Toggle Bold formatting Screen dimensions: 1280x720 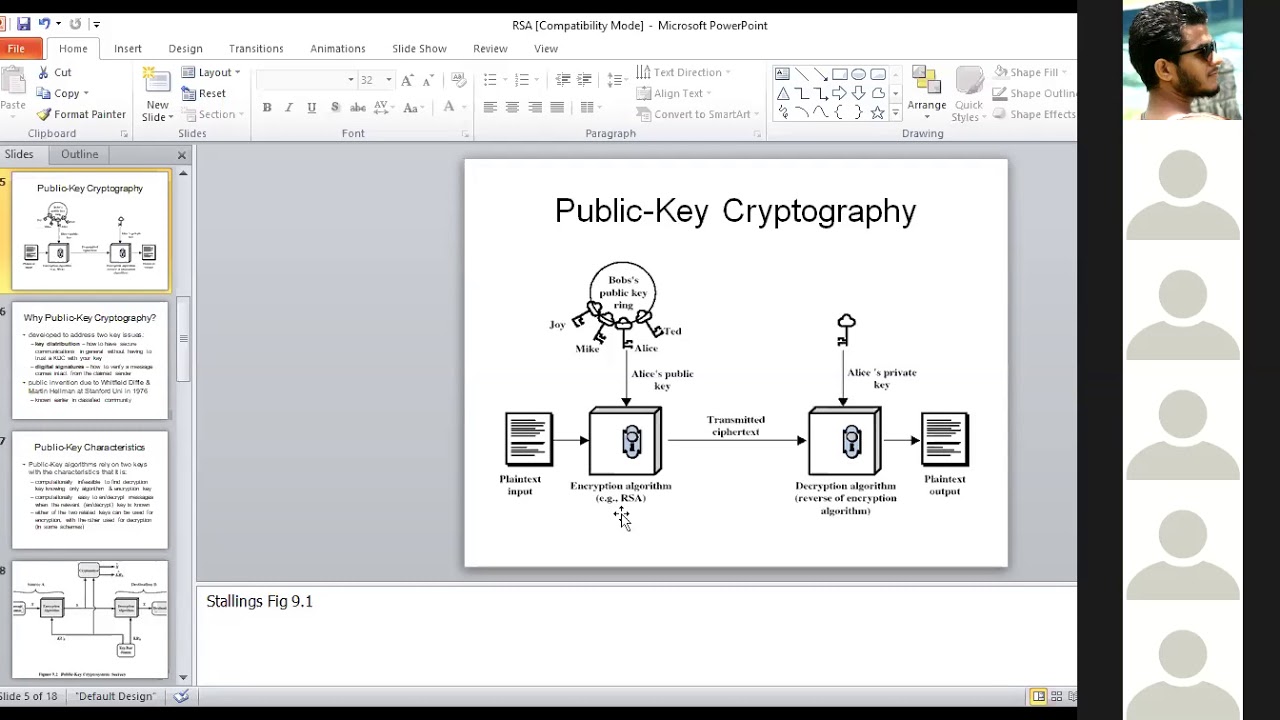pyautogui.click(x=267, y=107)
